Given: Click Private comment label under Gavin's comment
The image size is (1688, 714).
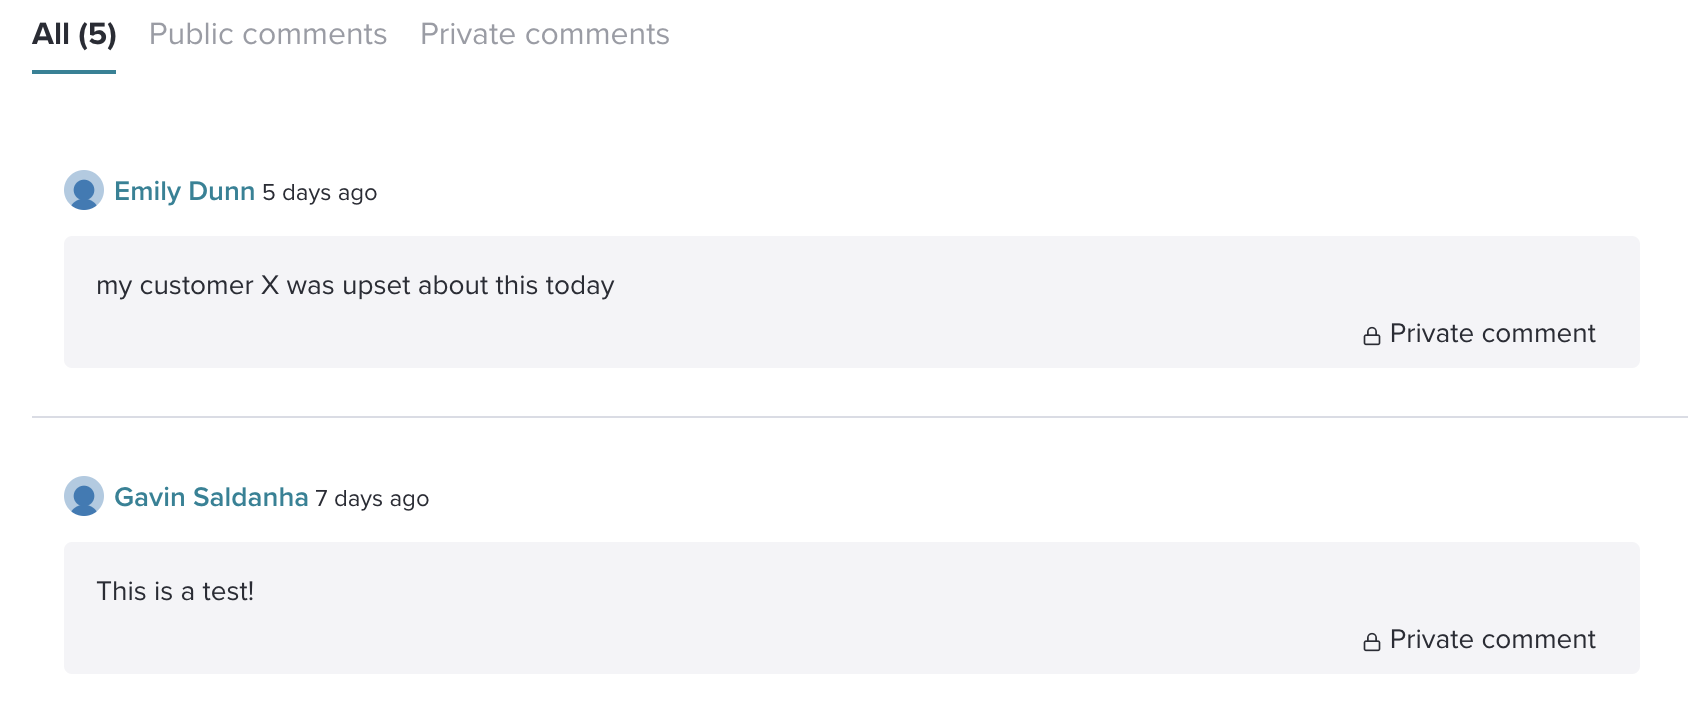Looking at the screenshot, I should [1492, 639].
